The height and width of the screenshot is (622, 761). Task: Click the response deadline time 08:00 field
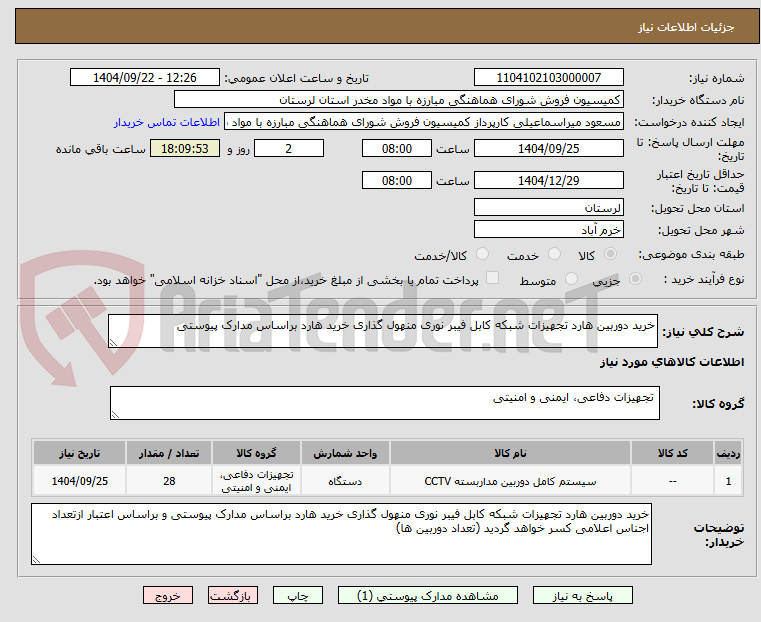click(397, 148)
